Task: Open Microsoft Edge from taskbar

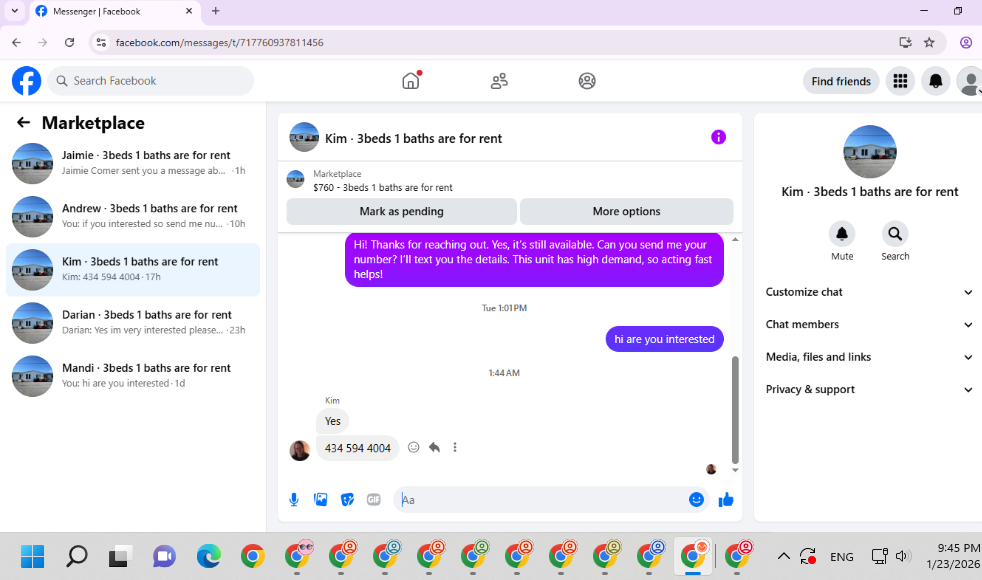Action: click(209, 556)
